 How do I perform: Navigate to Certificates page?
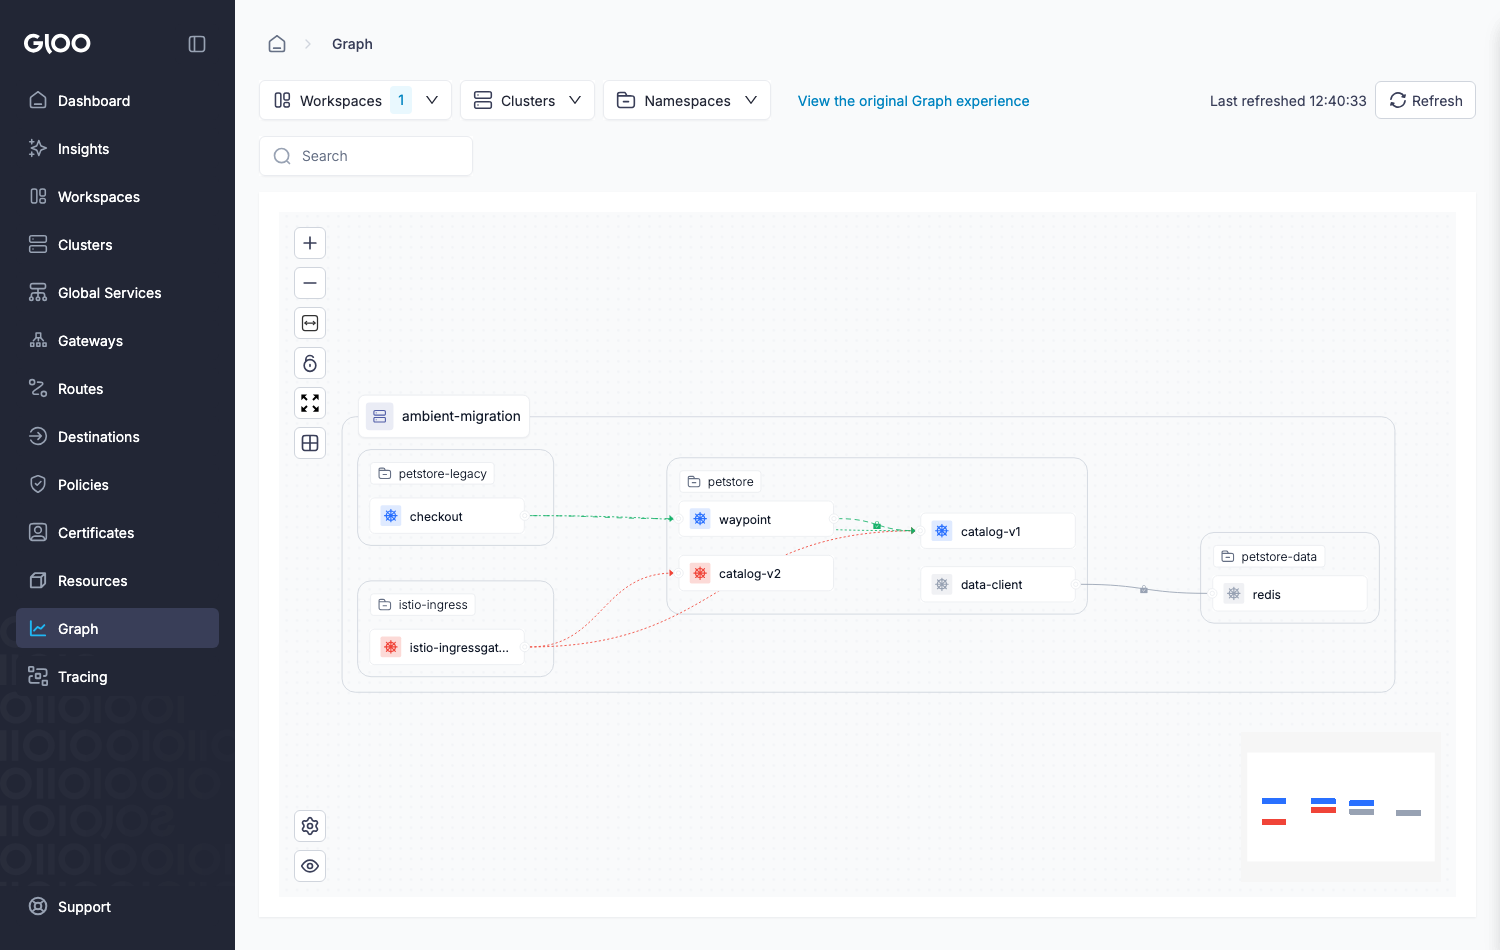(117, 533)
